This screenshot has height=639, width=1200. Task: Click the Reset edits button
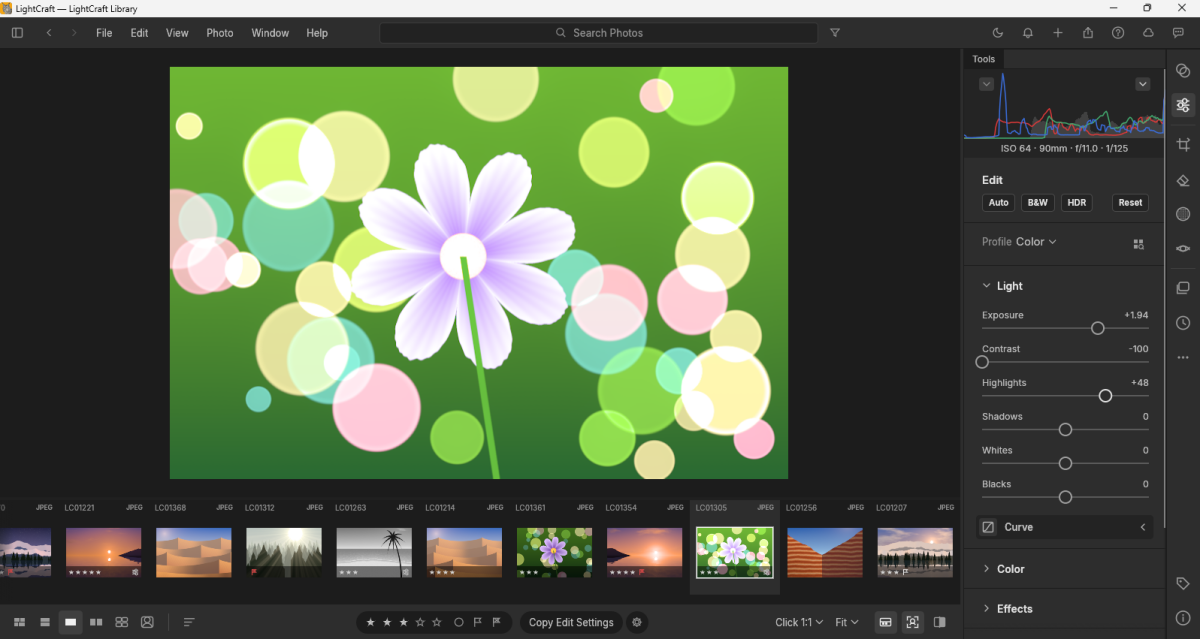click(x=1130, y=203)
